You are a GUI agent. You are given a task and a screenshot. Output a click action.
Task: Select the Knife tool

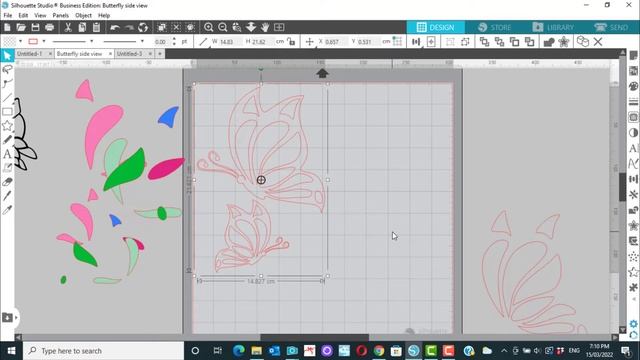click(7, 196)
